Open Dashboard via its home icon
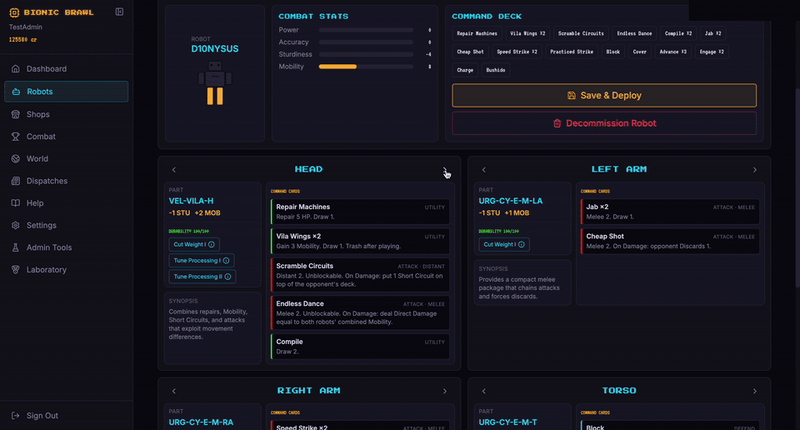The height and width of the screenshot is (430, 800). 16,69
